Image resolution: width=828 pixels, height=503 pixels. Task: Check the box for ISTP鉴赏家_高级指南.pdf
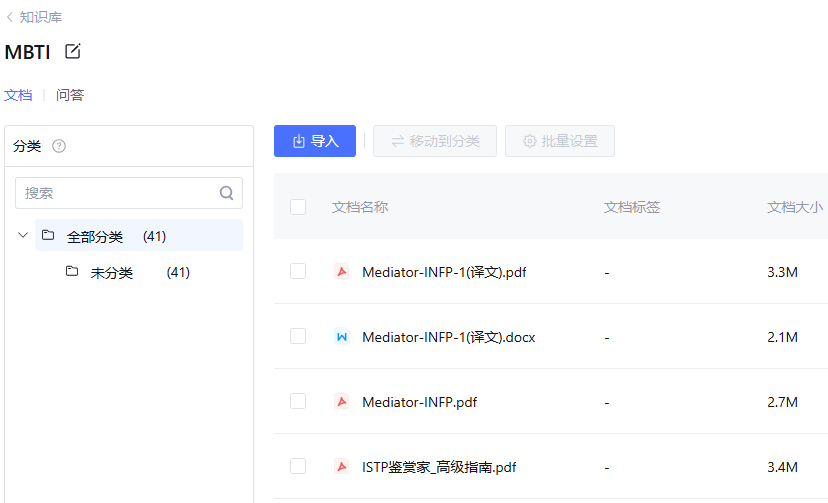click(298, 466)
